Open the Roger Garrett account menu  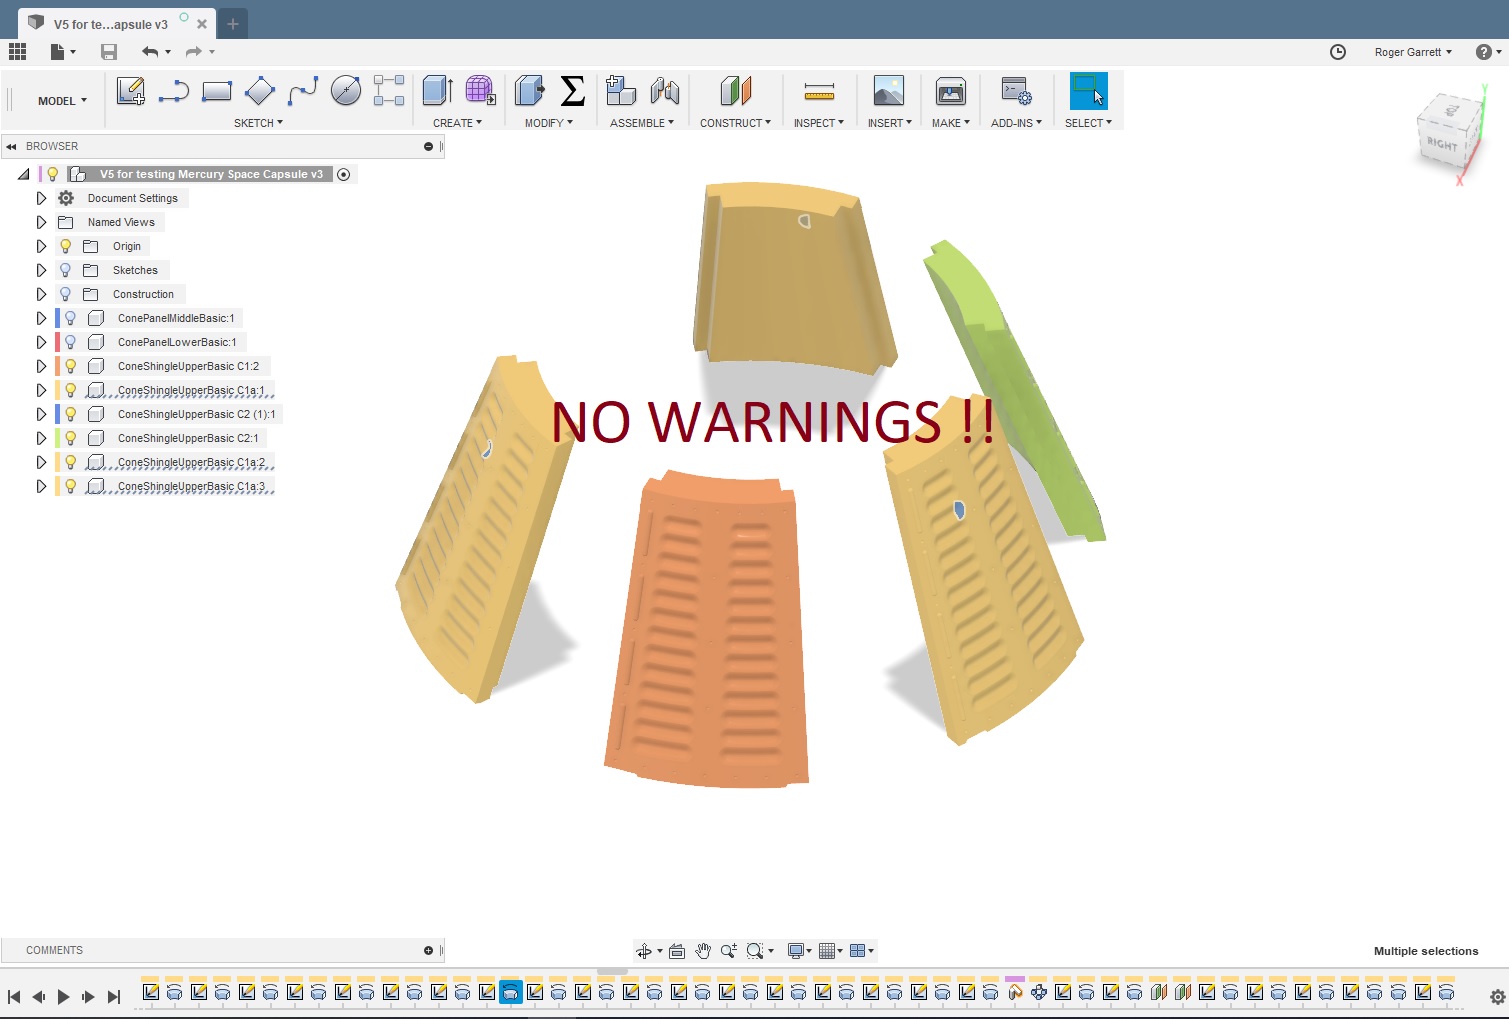point(1412,52)
